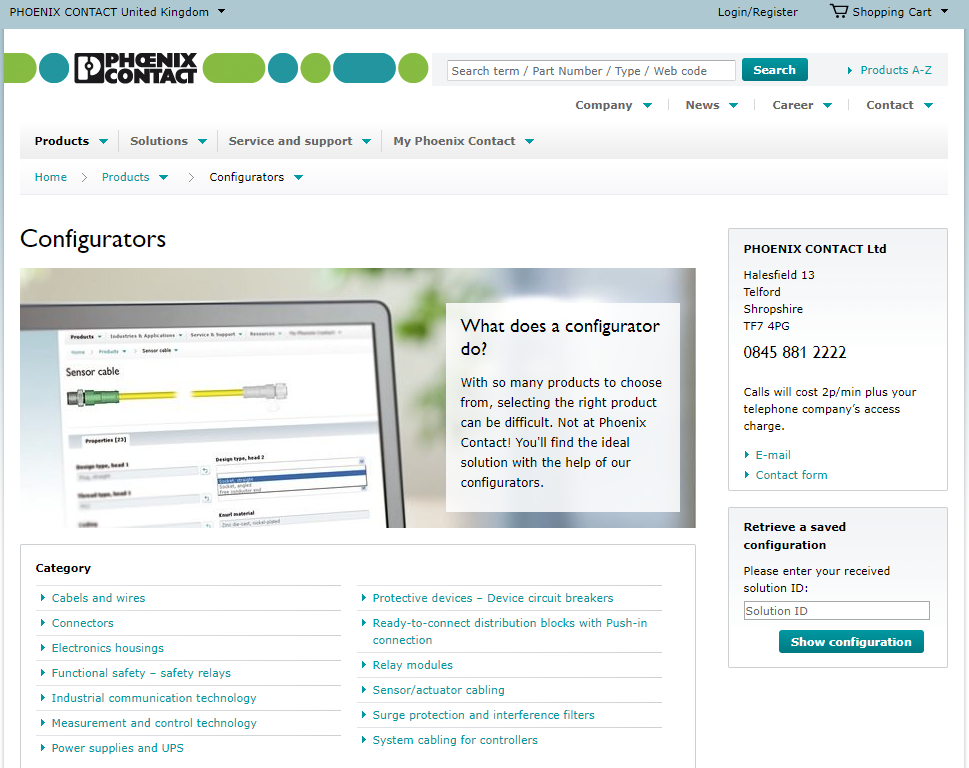Open the Shopping Cart icon
Image resolution: width=969 pixels, height=768 pixels.
coord(838,12)
